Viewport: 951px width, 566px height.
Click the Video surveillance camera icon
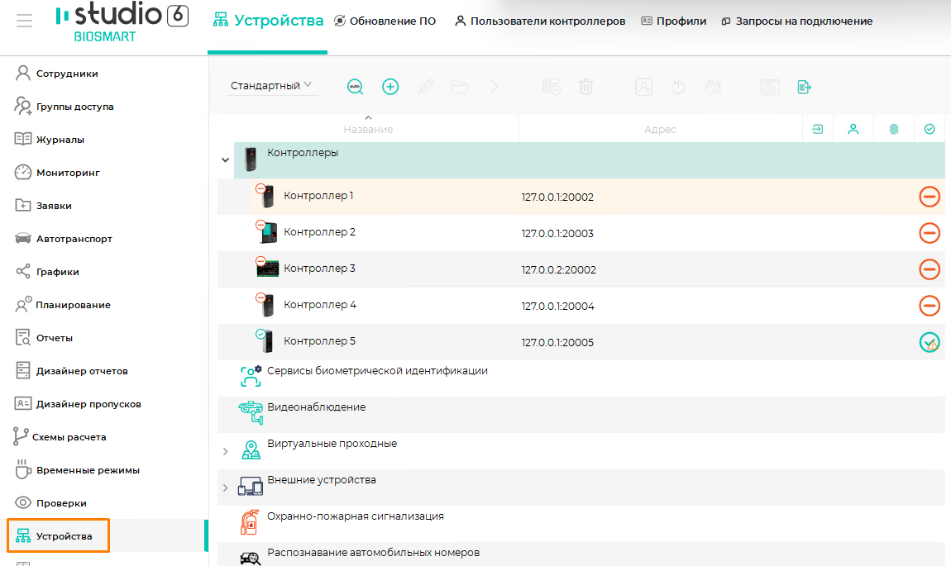249,408
